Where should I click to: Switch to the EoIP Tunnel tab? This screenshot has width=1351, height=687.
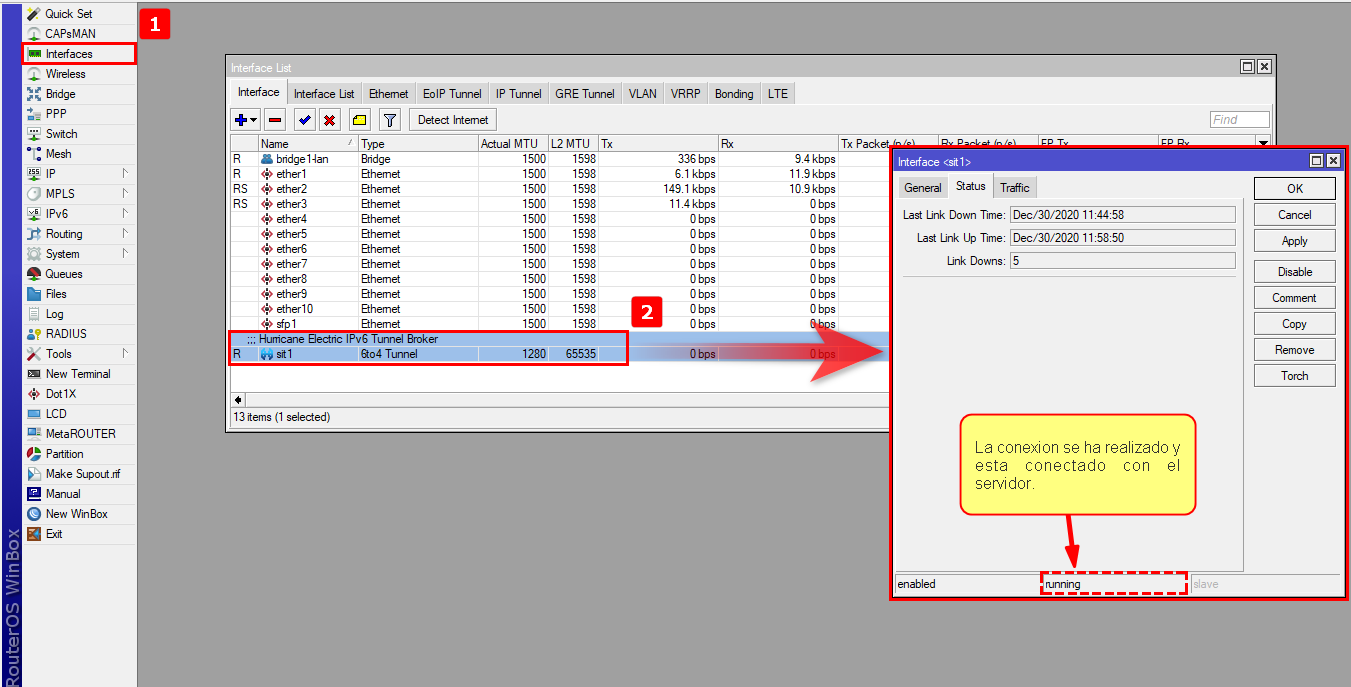452,94
